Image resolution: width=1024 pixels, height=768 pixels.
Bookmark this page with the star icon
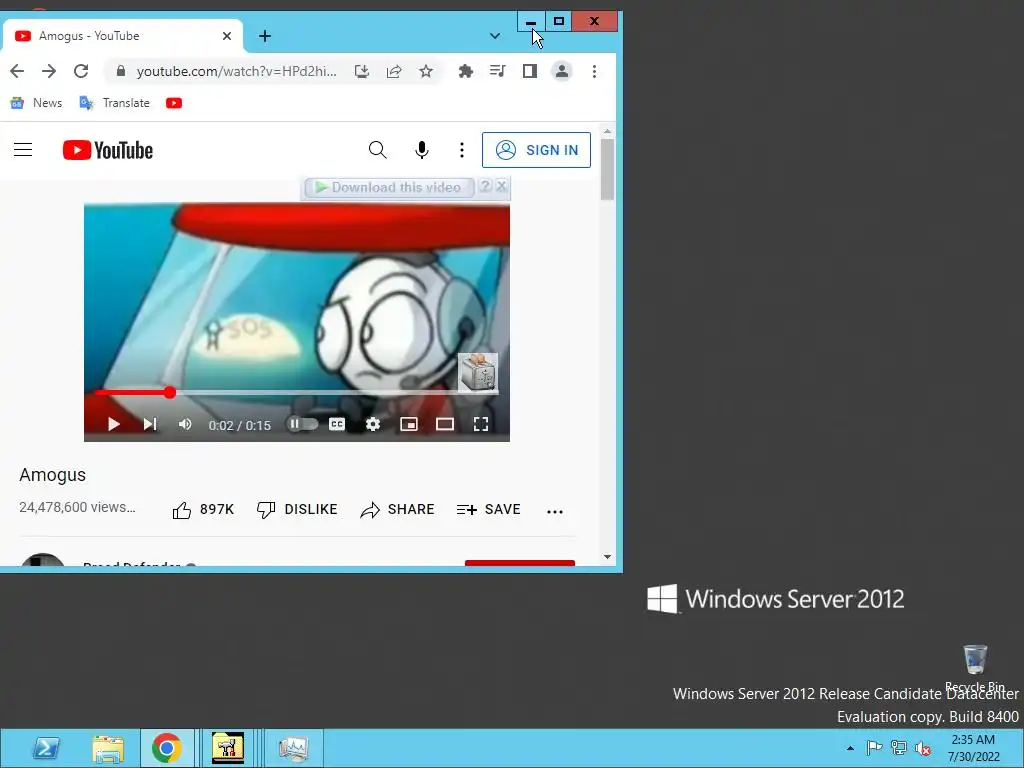(x=426, y=71)
